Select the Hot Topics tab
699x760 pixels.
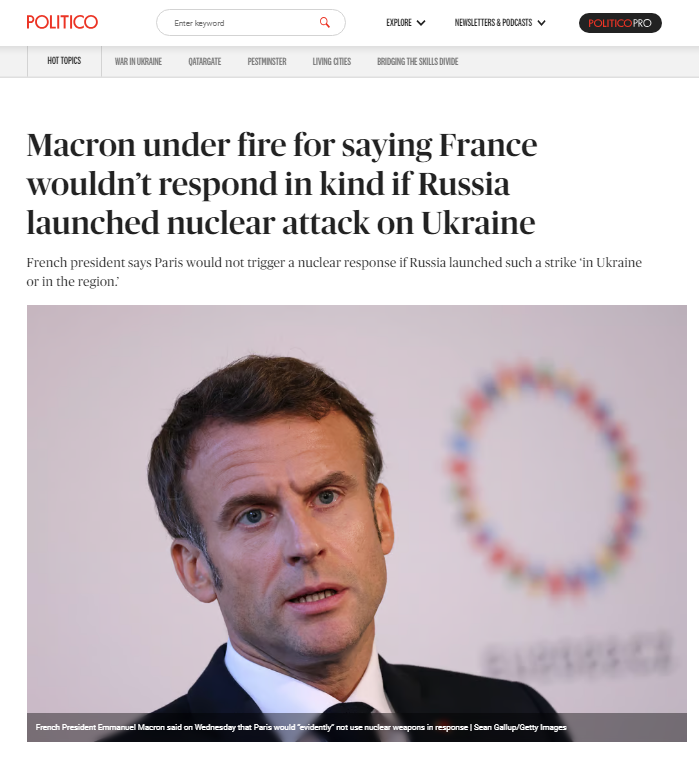[64, 61]
